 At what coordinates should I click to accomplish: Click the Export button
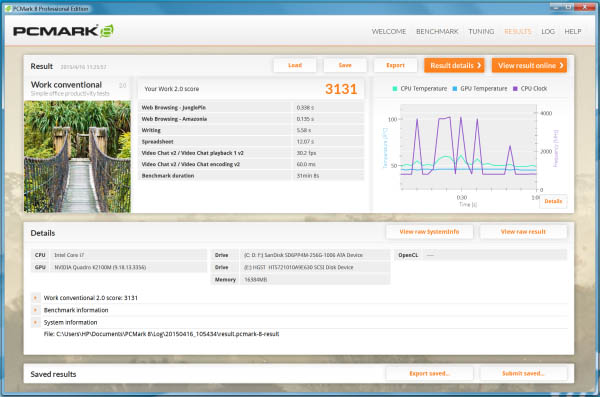coord(395,65)
